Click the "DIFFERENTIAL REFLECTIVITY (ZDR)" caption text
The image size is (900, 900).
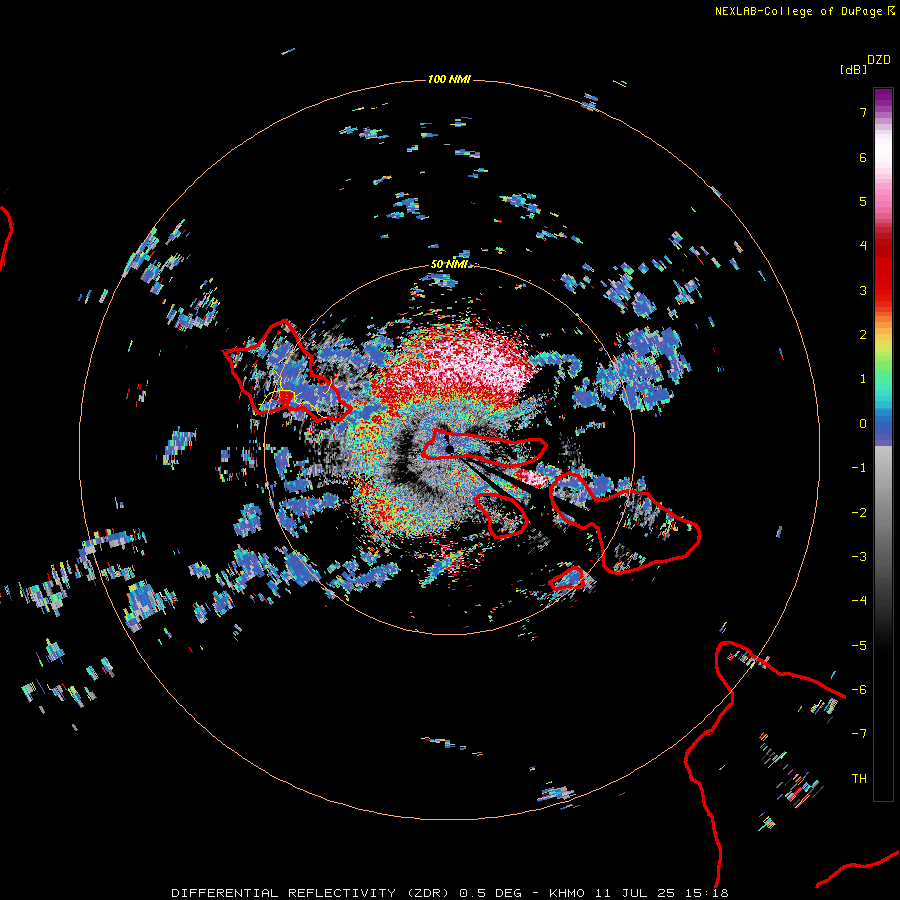click(313, 893)
